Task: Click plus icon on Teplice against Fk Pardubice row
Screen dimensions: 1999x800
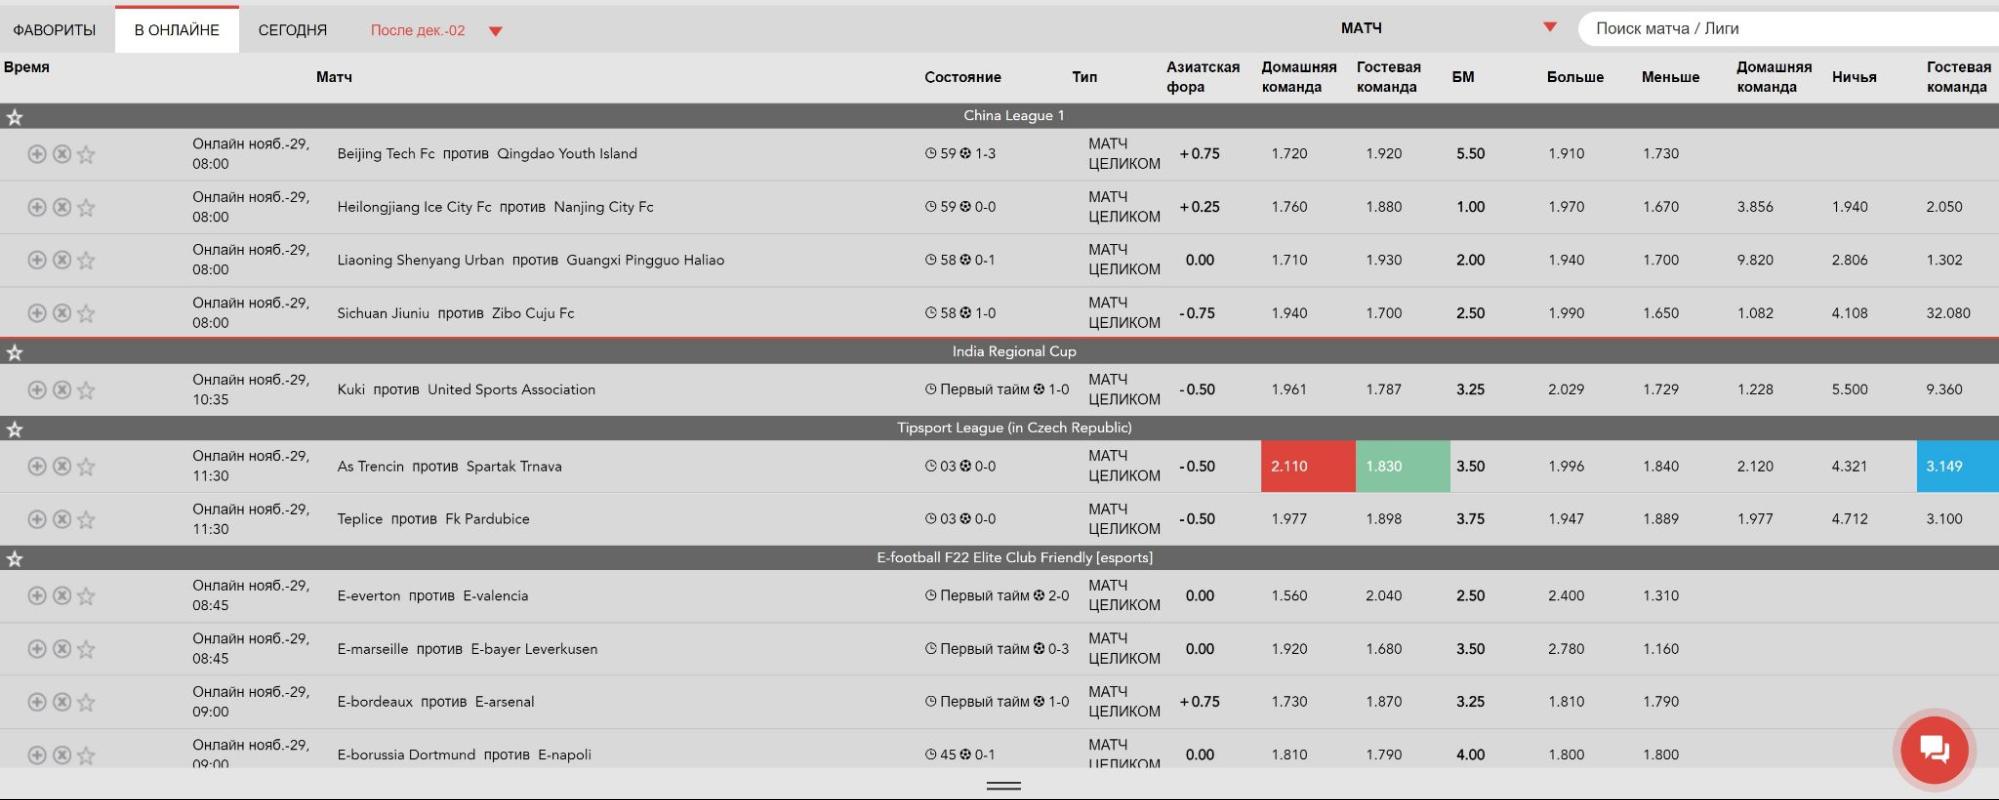Action: tap(37, 519)
